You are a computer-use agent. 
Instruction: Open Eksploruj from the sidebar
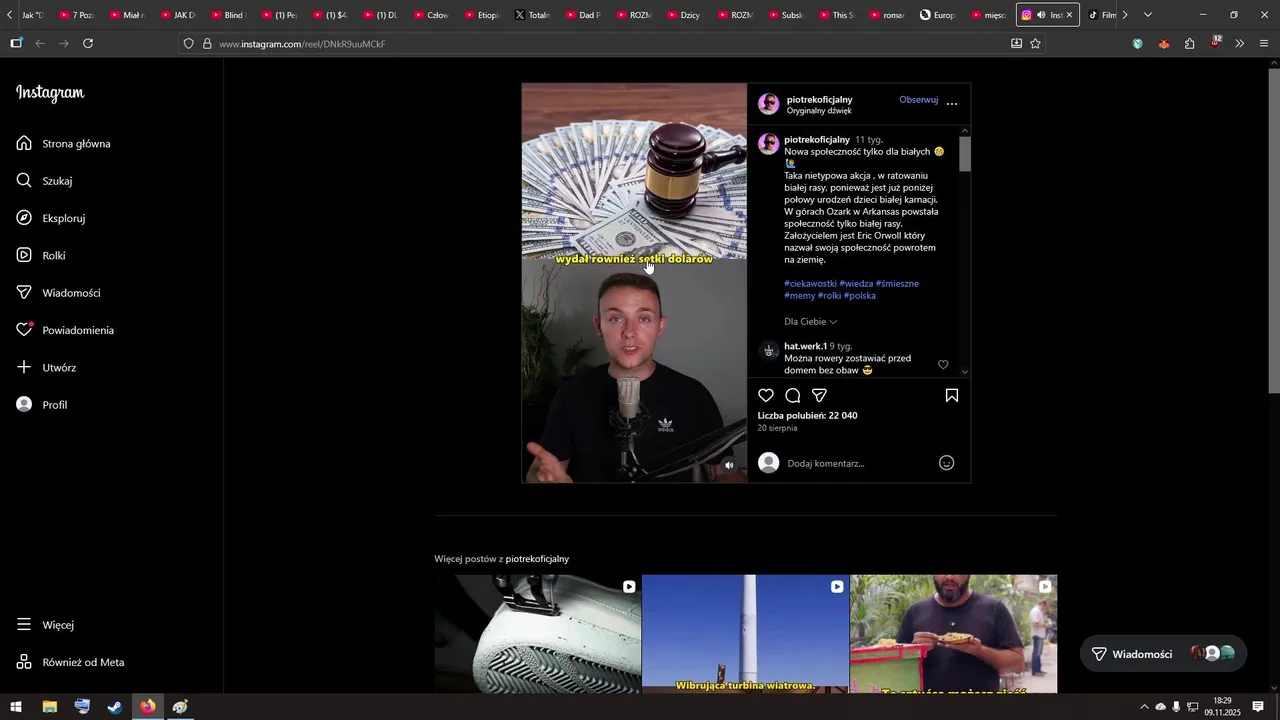point(63,218)
